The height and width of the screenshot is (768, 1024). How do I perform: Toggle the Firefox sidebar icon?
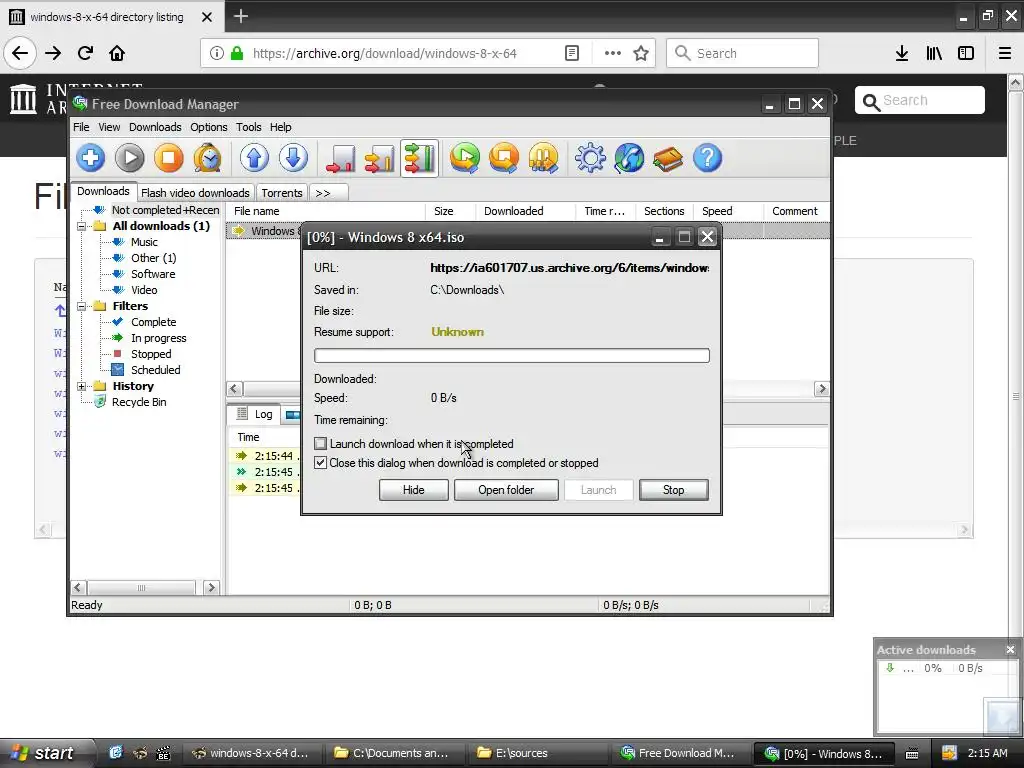966,53
